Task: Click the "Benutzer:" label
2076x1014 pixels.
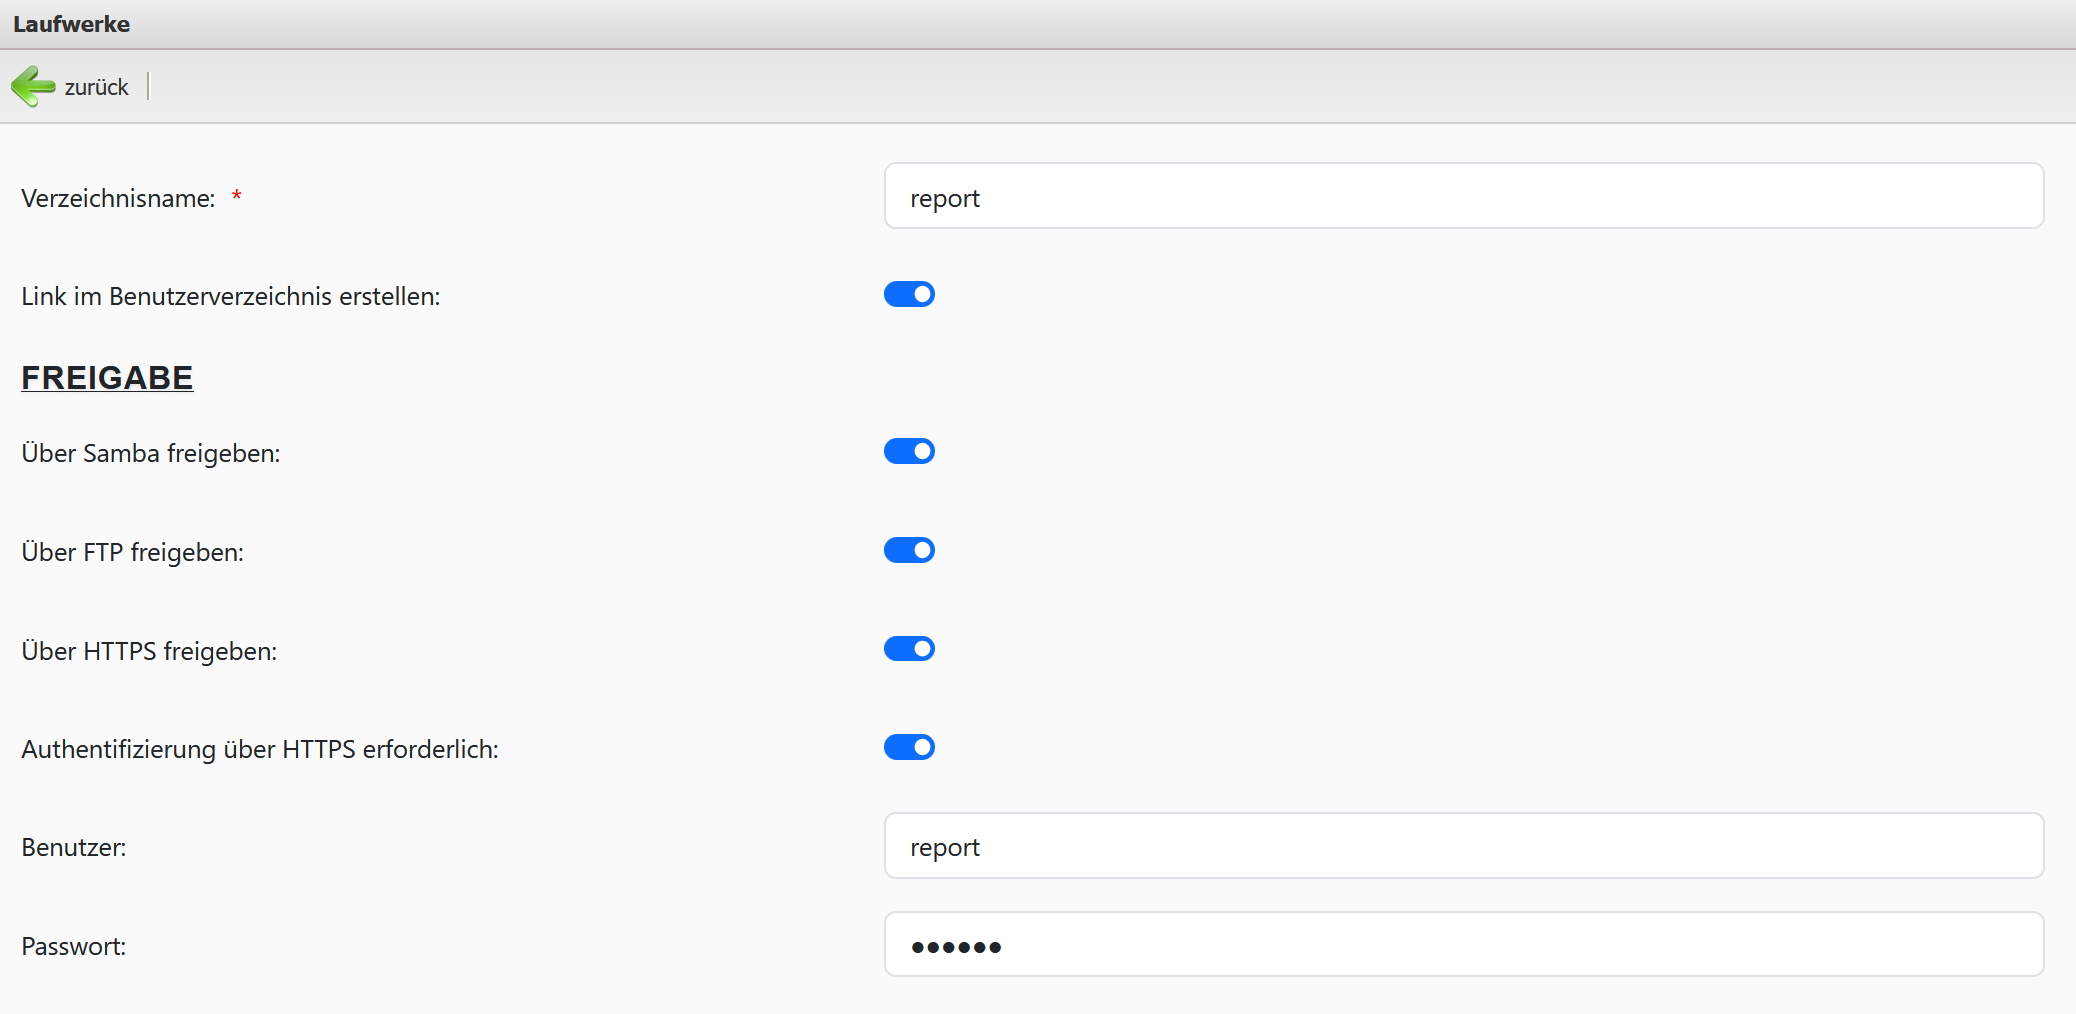Action: coord(74,848)
